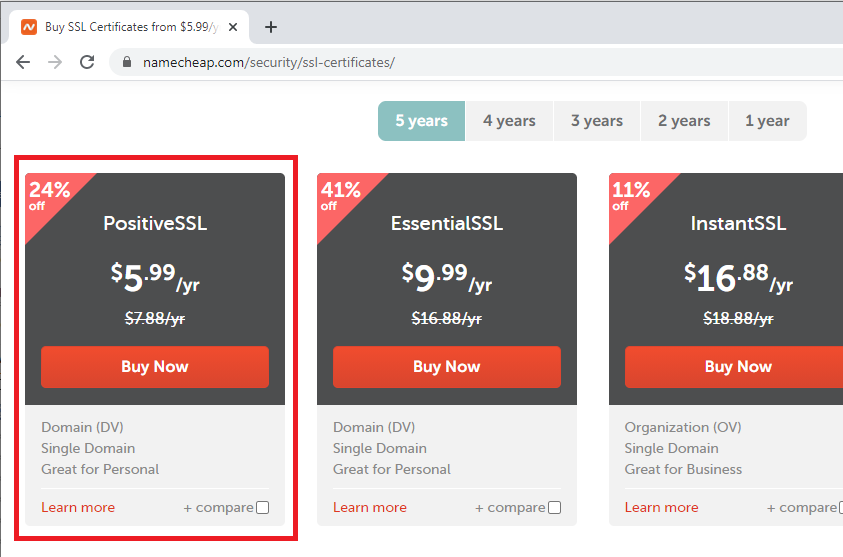Check the PositiveSSL compare checkbox
843x557 pixels.
tap(262, 508)
